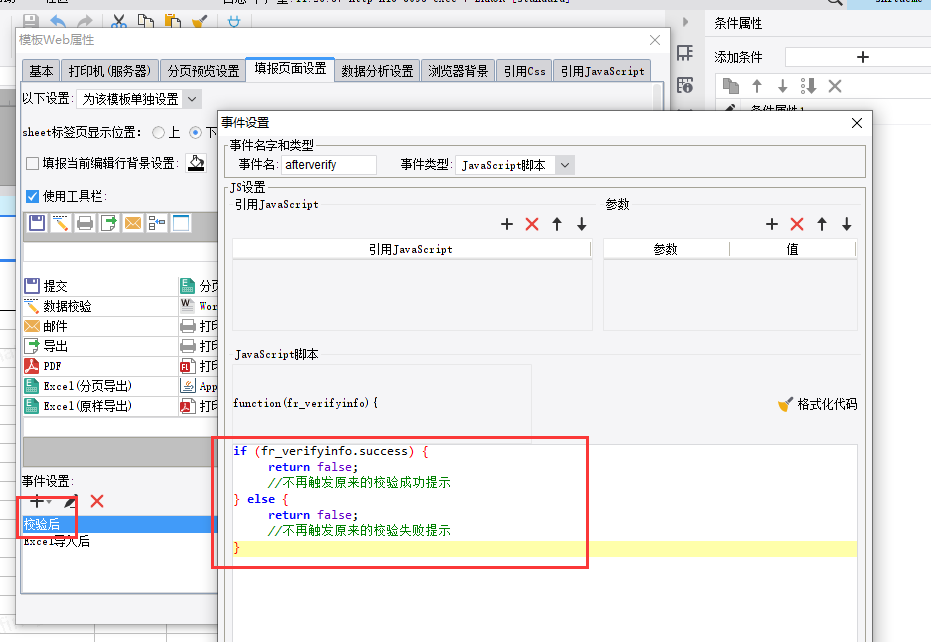This screenshot has width=931, height=642.
Task: Select Excel(分页导出) in the tools list
Action: click(x=100, y=386)
